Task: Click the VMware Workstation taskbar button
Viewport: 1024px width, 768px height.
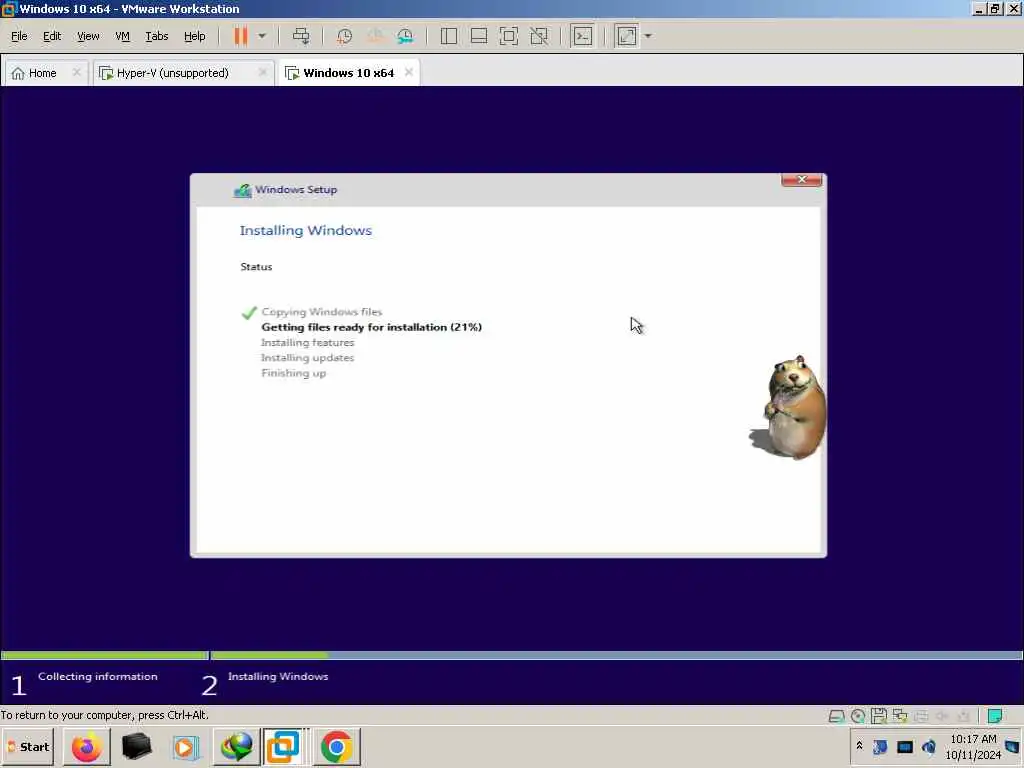Action: pos(283,746)
